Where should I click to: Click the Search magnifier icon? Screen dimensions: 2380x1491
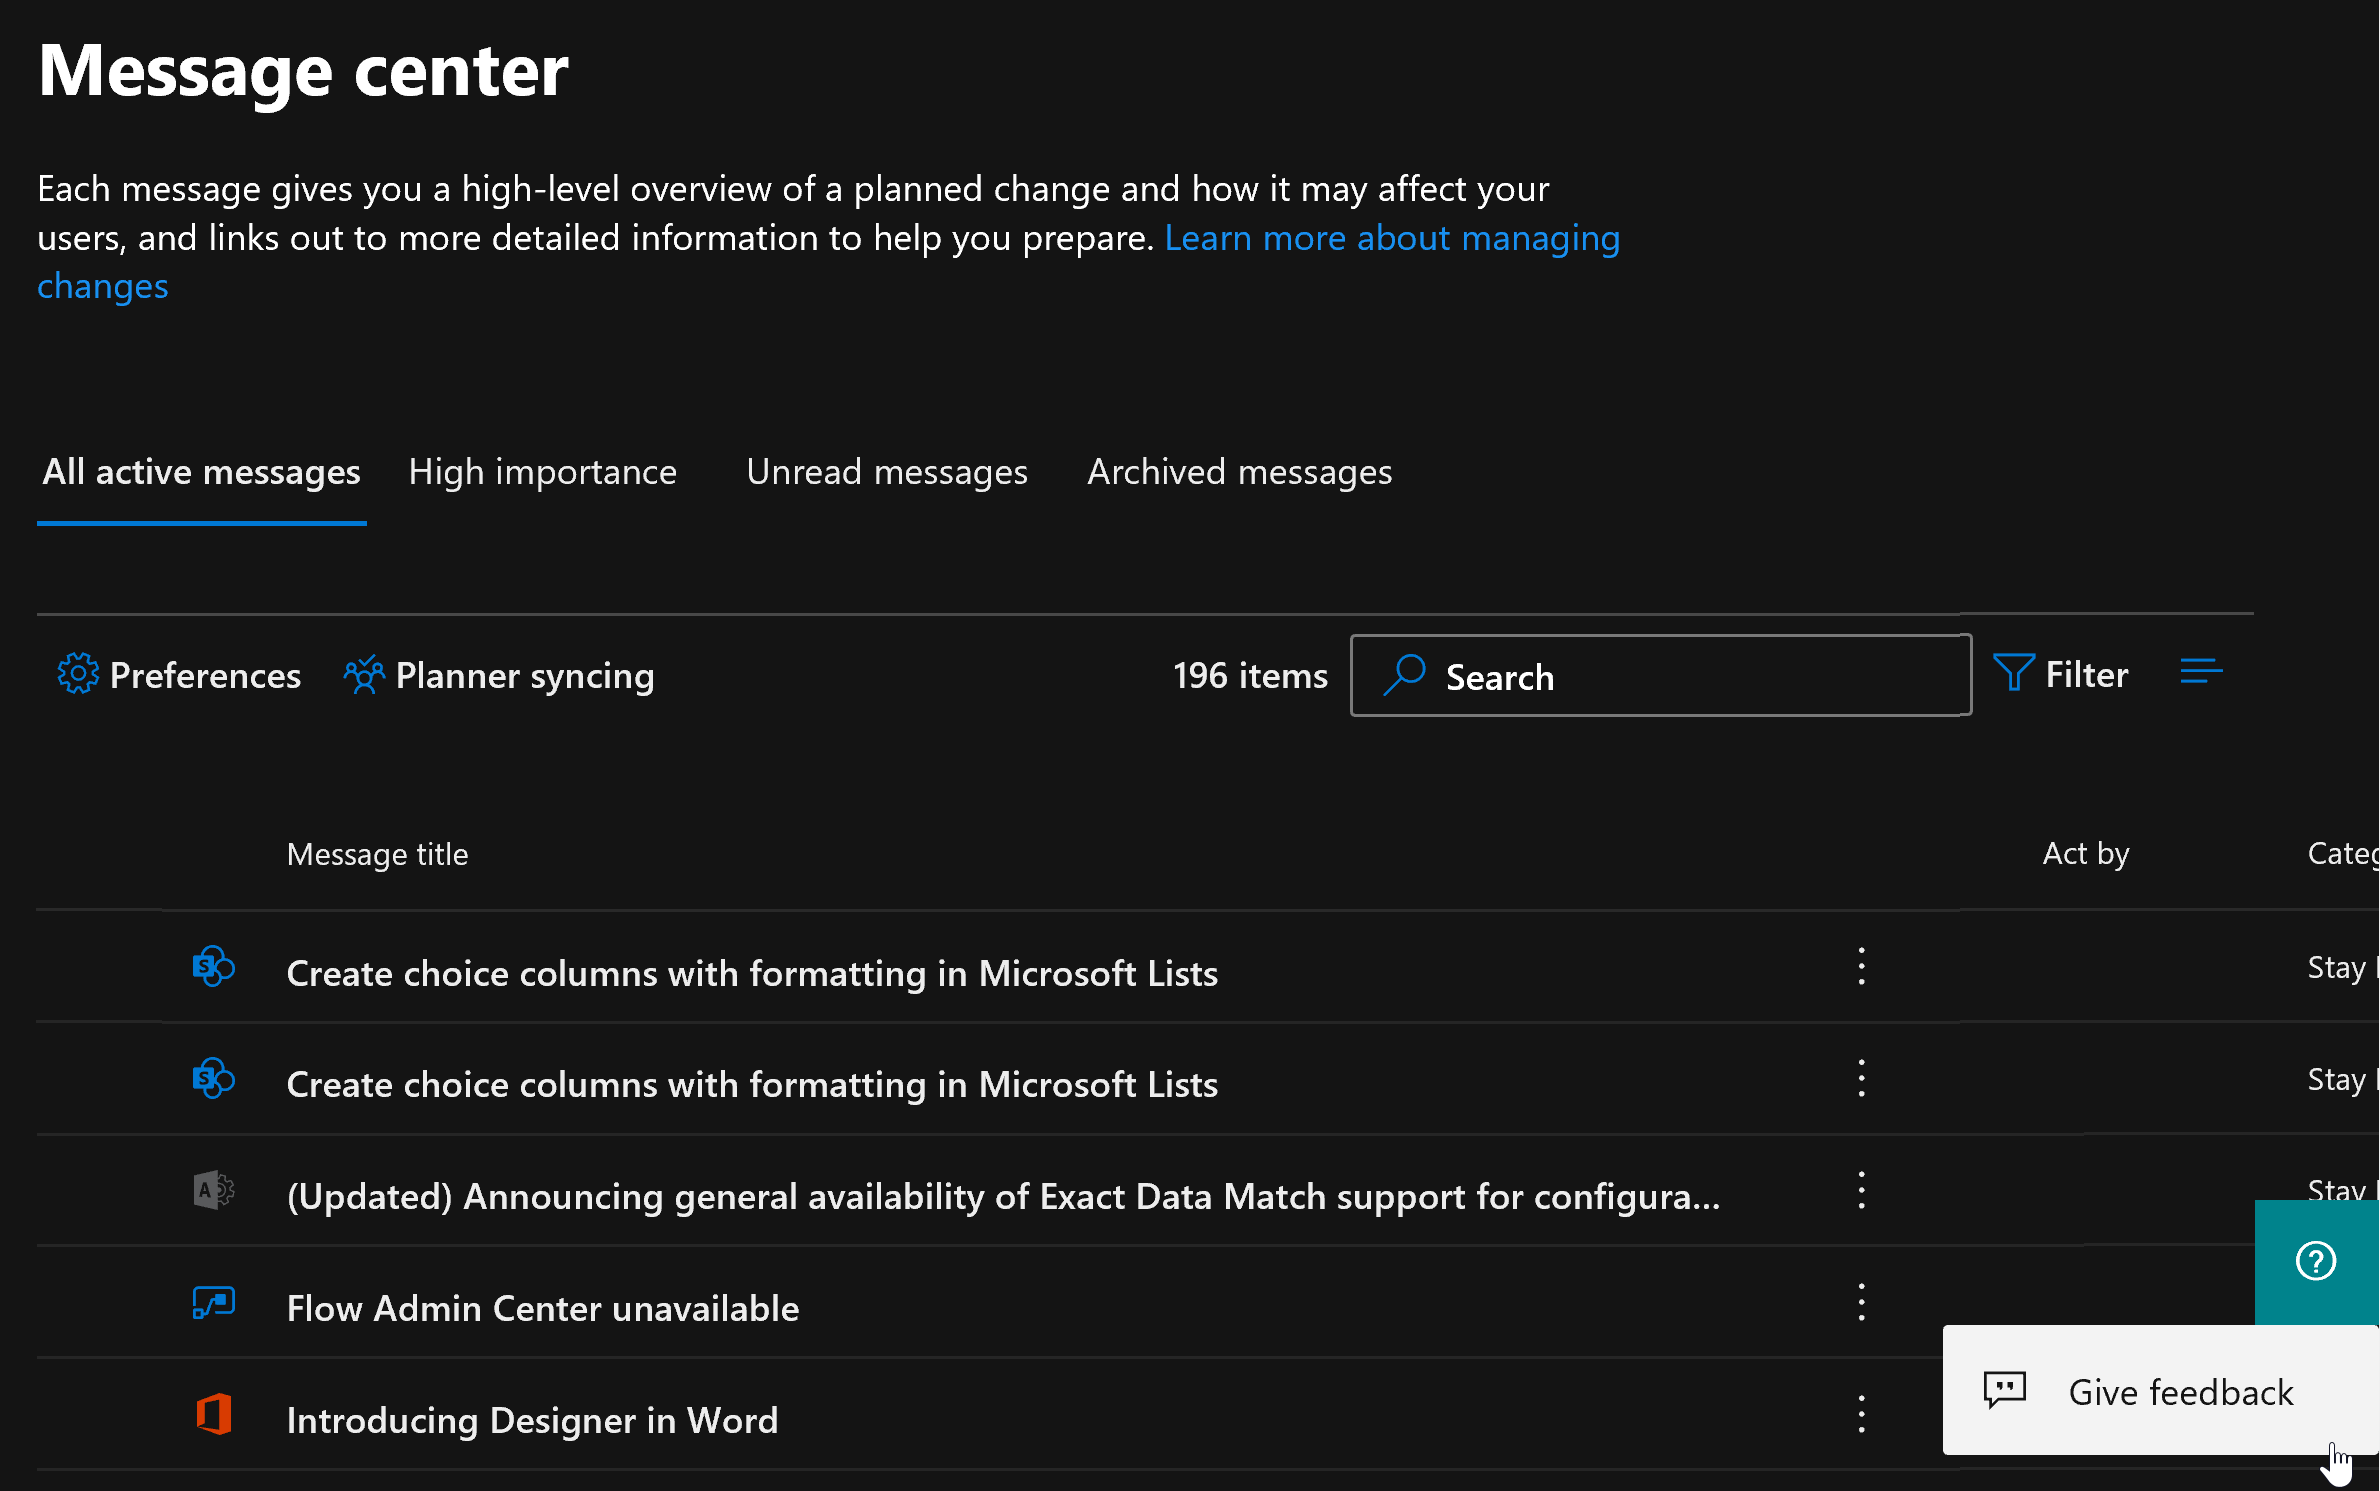click(1405, 675)
